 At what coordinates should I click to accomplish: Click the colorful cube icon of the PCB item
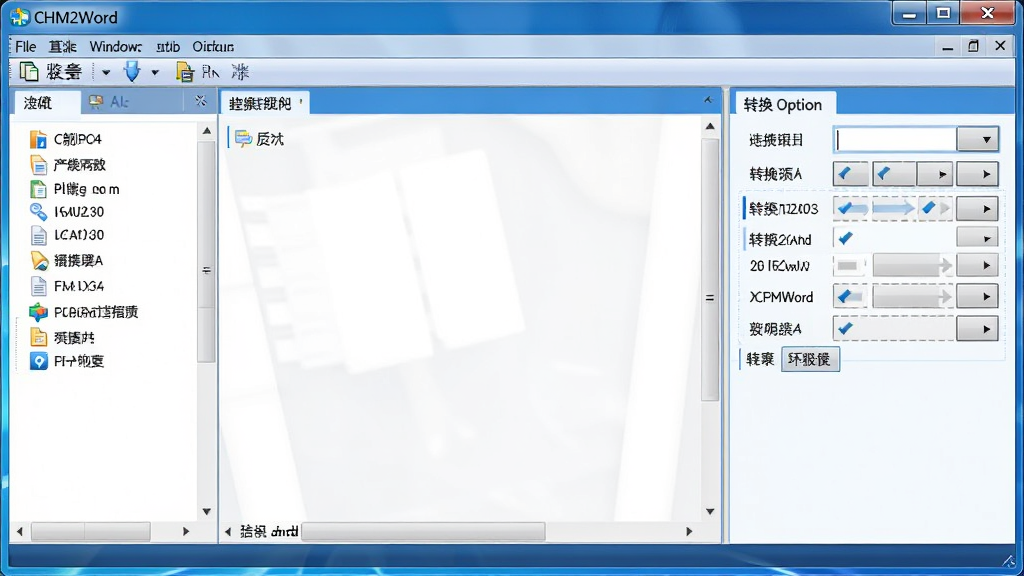click(39, 312)
